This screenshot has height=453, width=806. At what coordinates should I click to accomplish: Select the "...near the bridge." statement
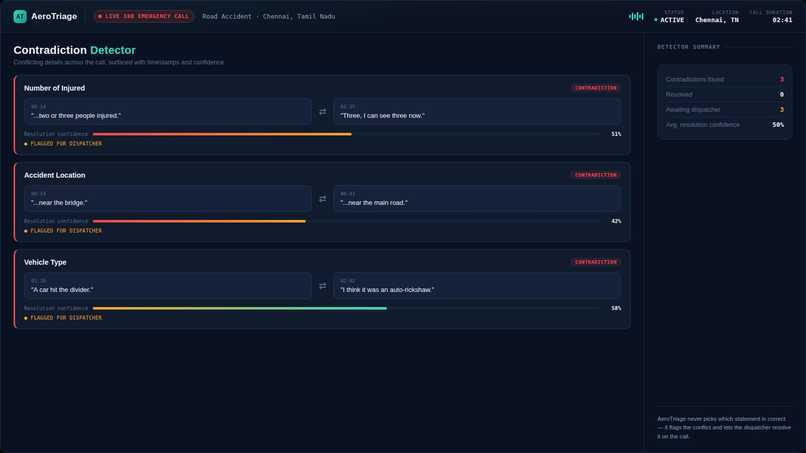coord(168,199)
